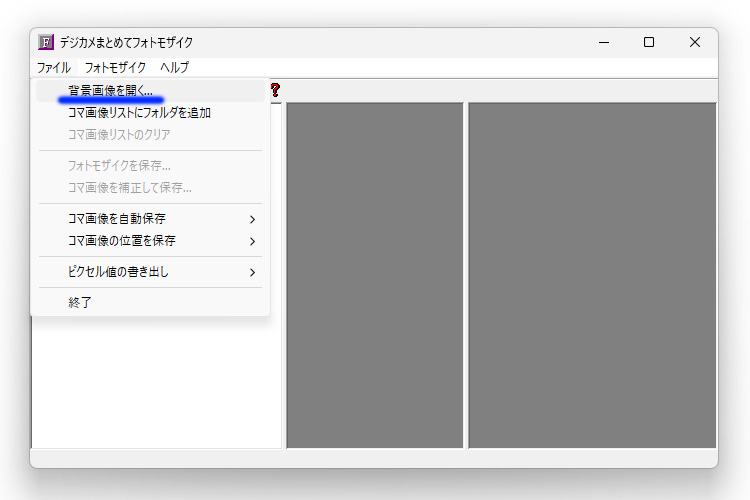Open the ヘルプ menu
Viewport: 750px width, 500px height.
coord(174,67)
